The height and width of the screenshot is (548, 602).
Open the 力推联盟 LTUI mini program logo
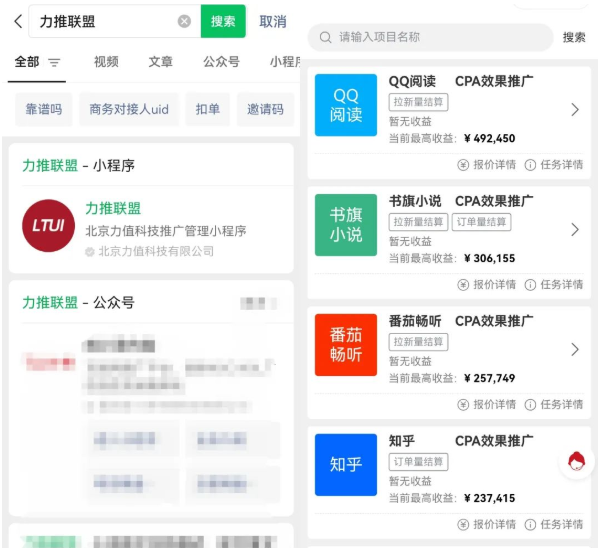(x=48, y=226)
